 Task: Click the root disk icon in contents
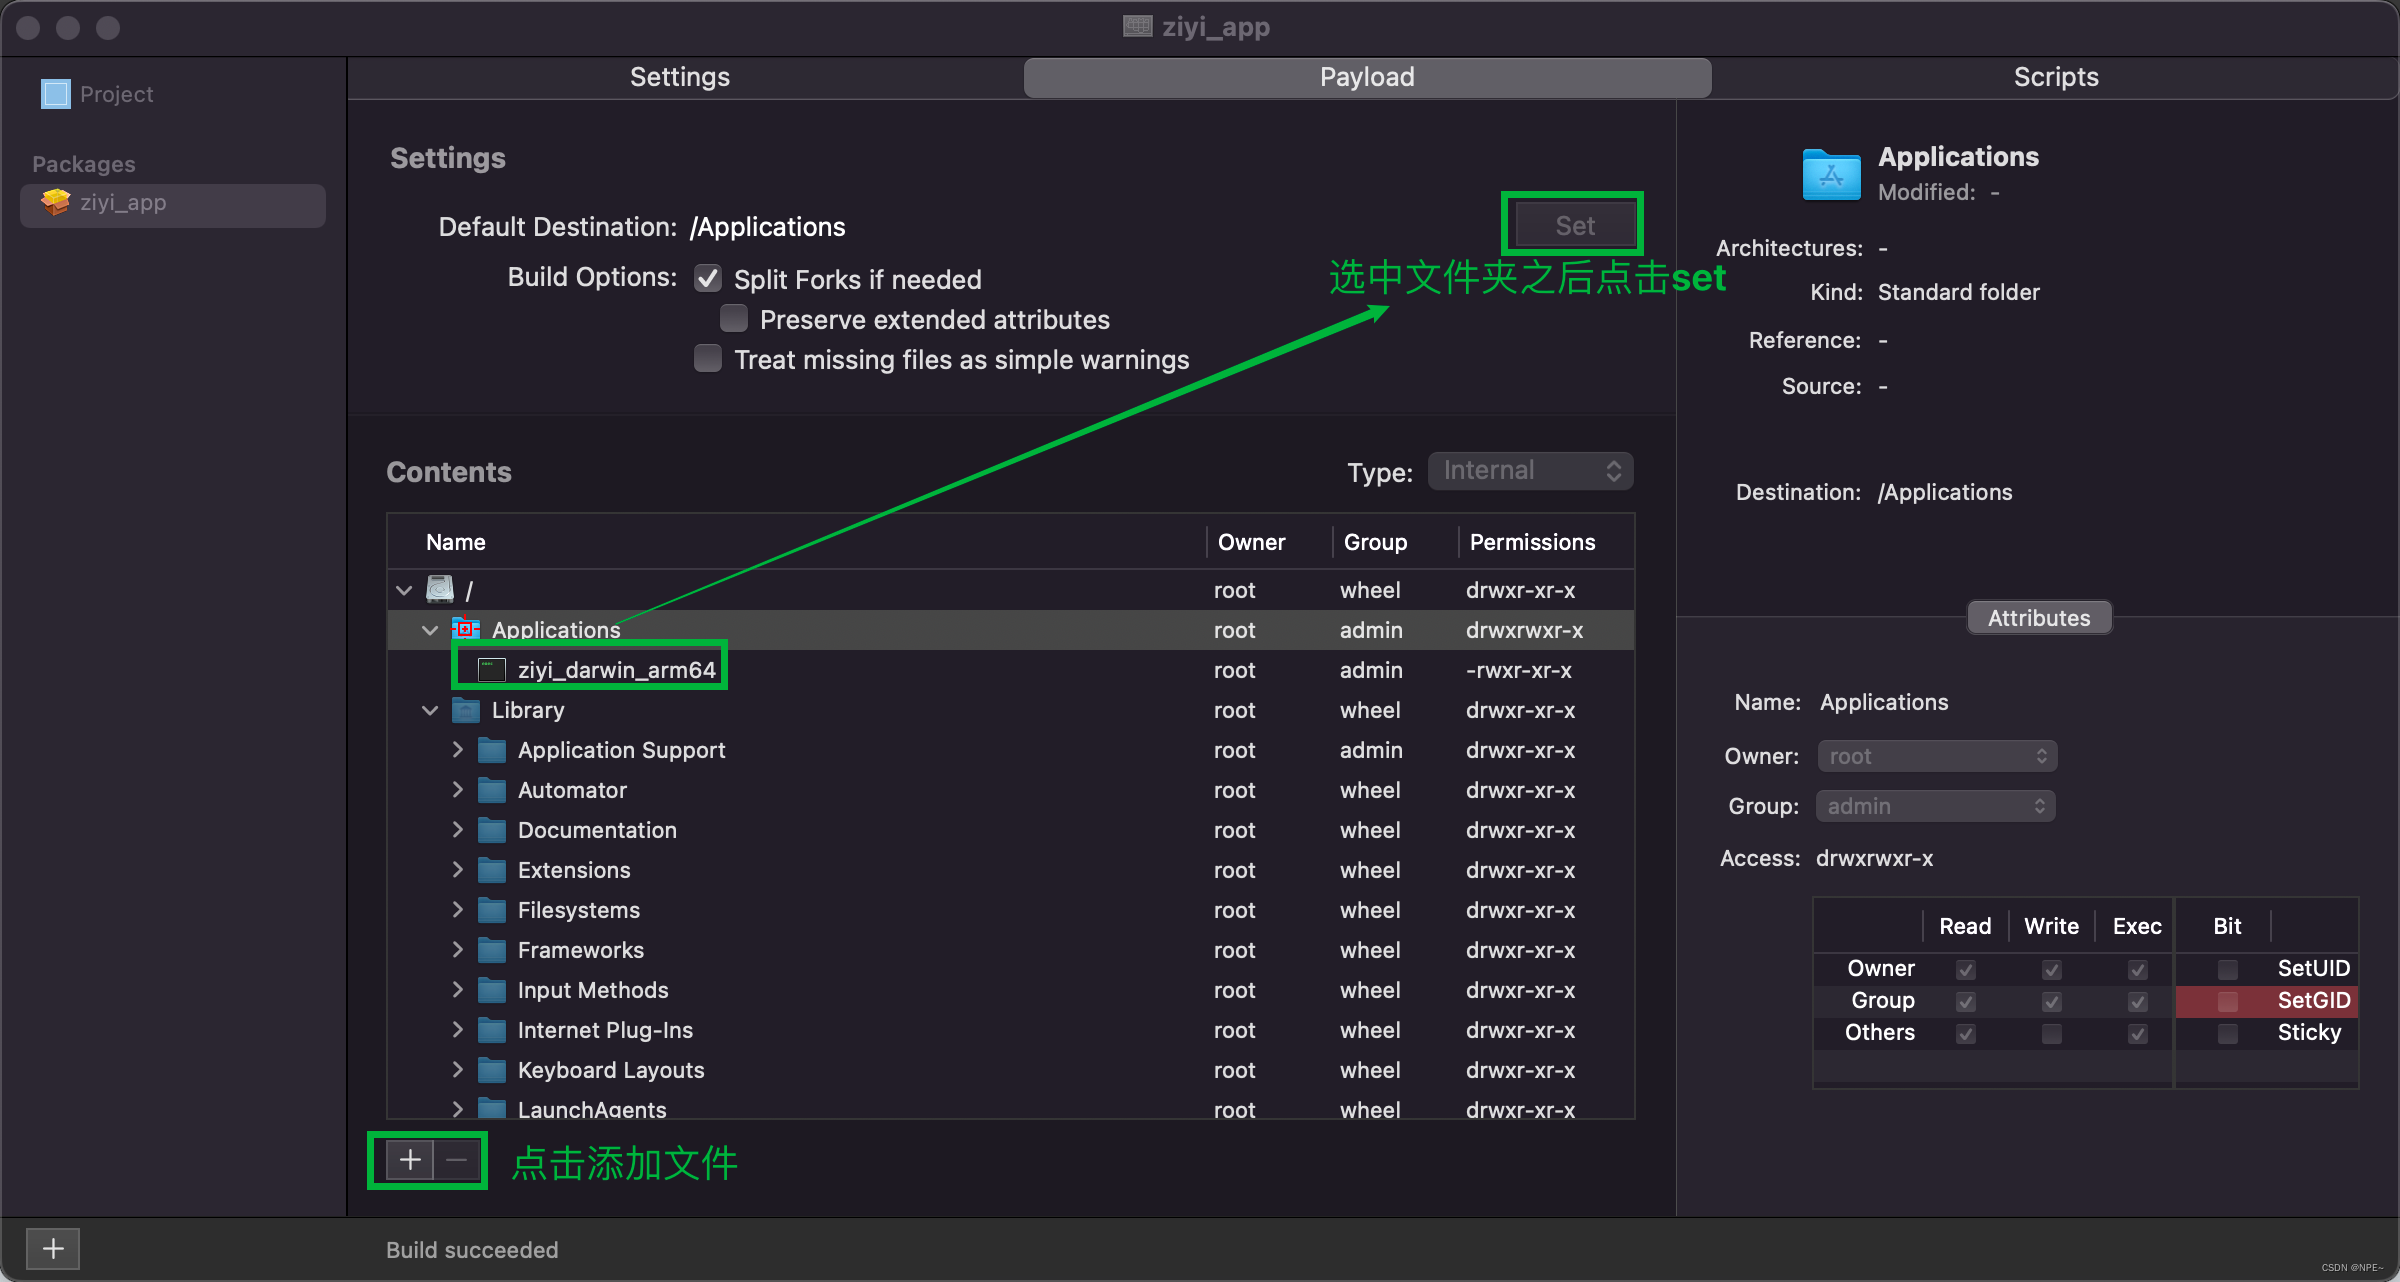pyautogui.click(x=440, y=590)
